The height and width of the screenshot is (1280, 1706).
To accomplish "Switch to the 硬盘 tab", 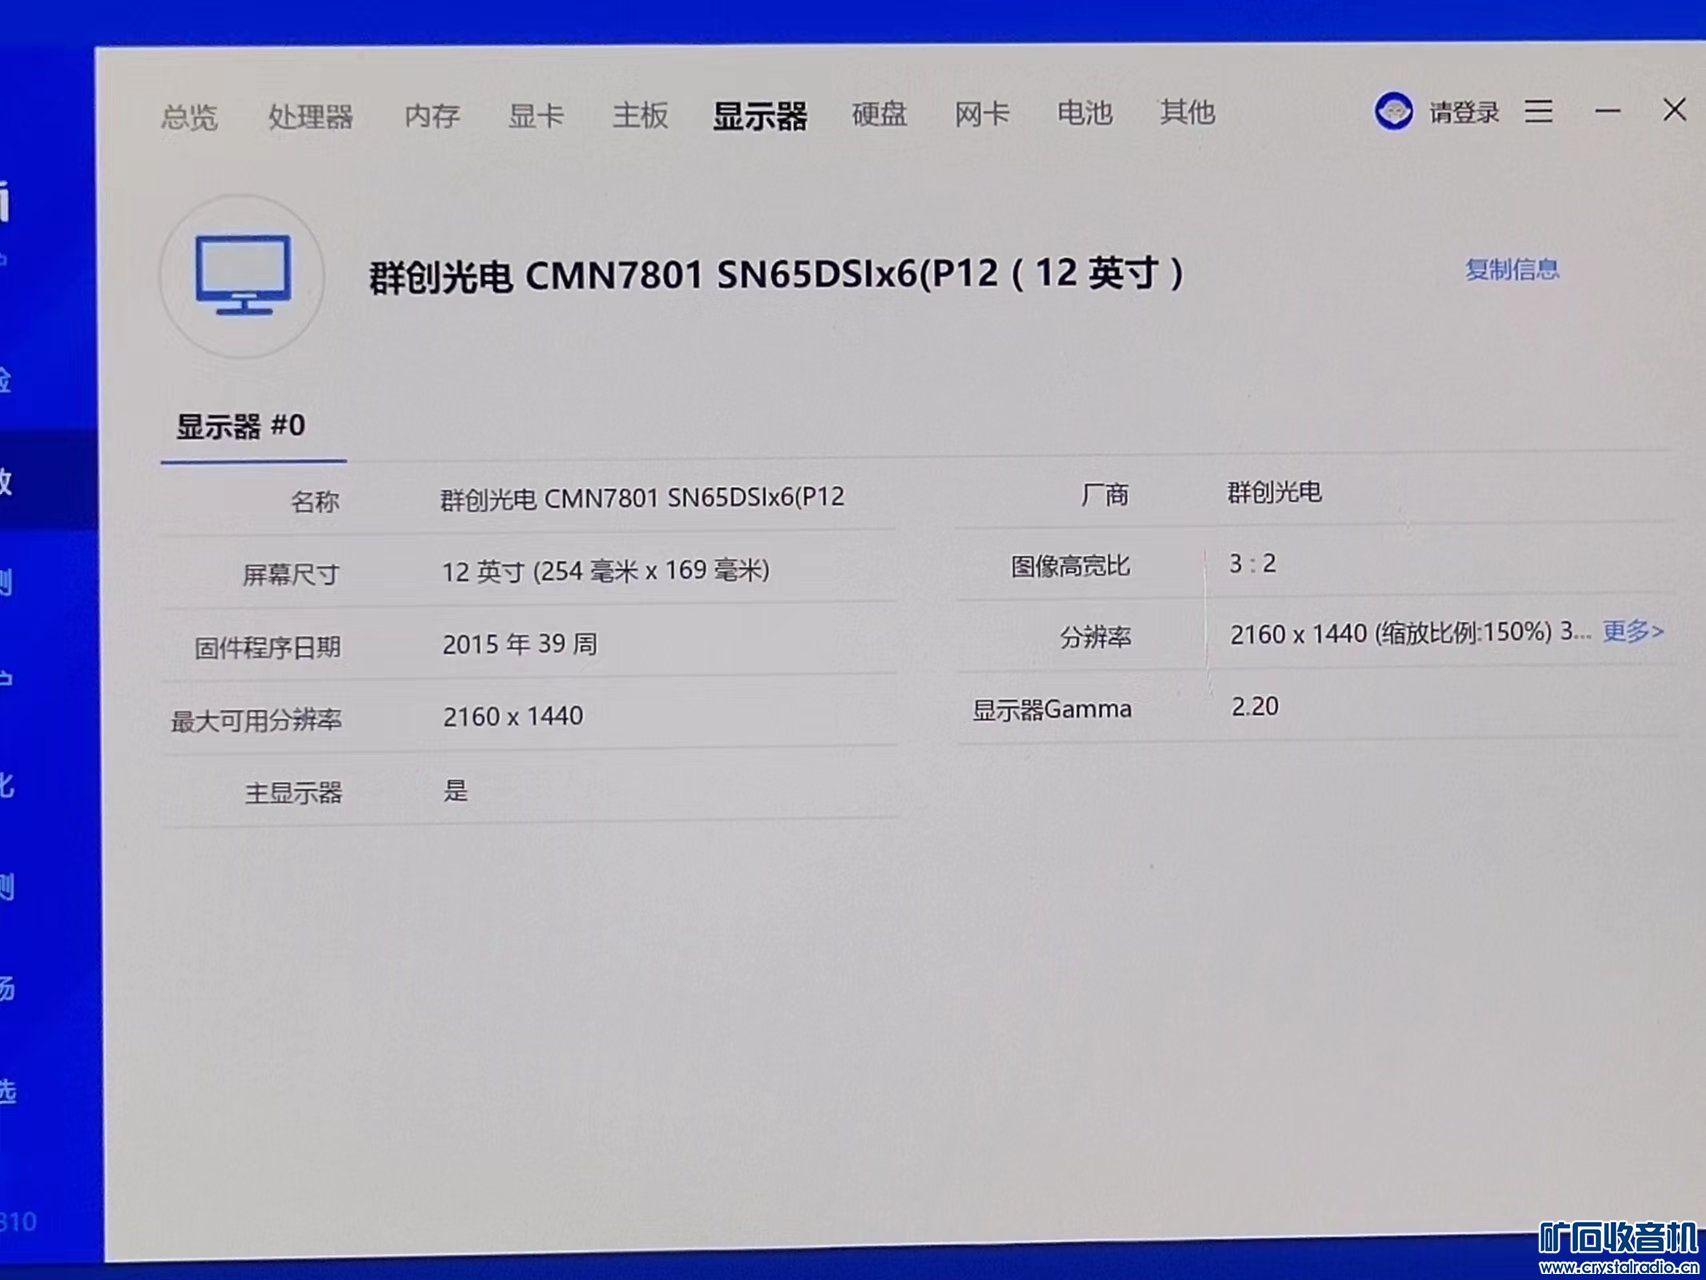I will click(x=879, y=114).
